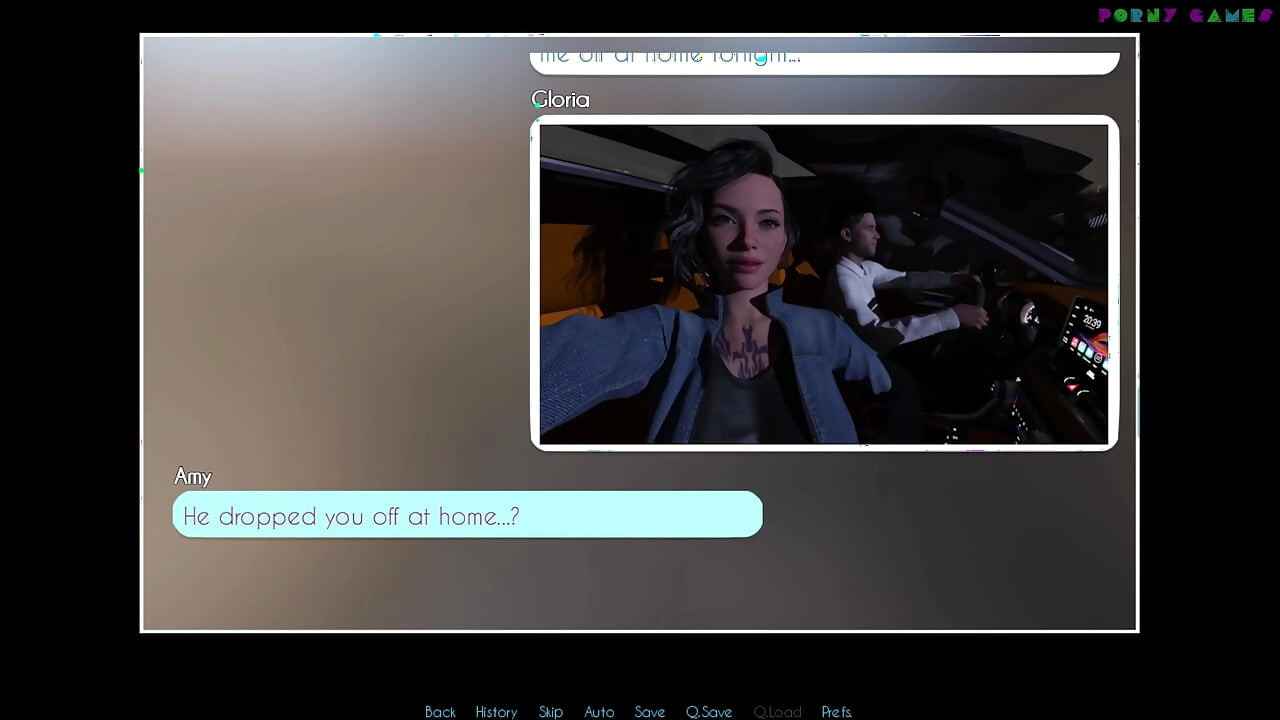Image resolution: width=1280 pixels, height=720 pixels.
Task: Go Back using the quick menu
Action: (x=440, y=712)
